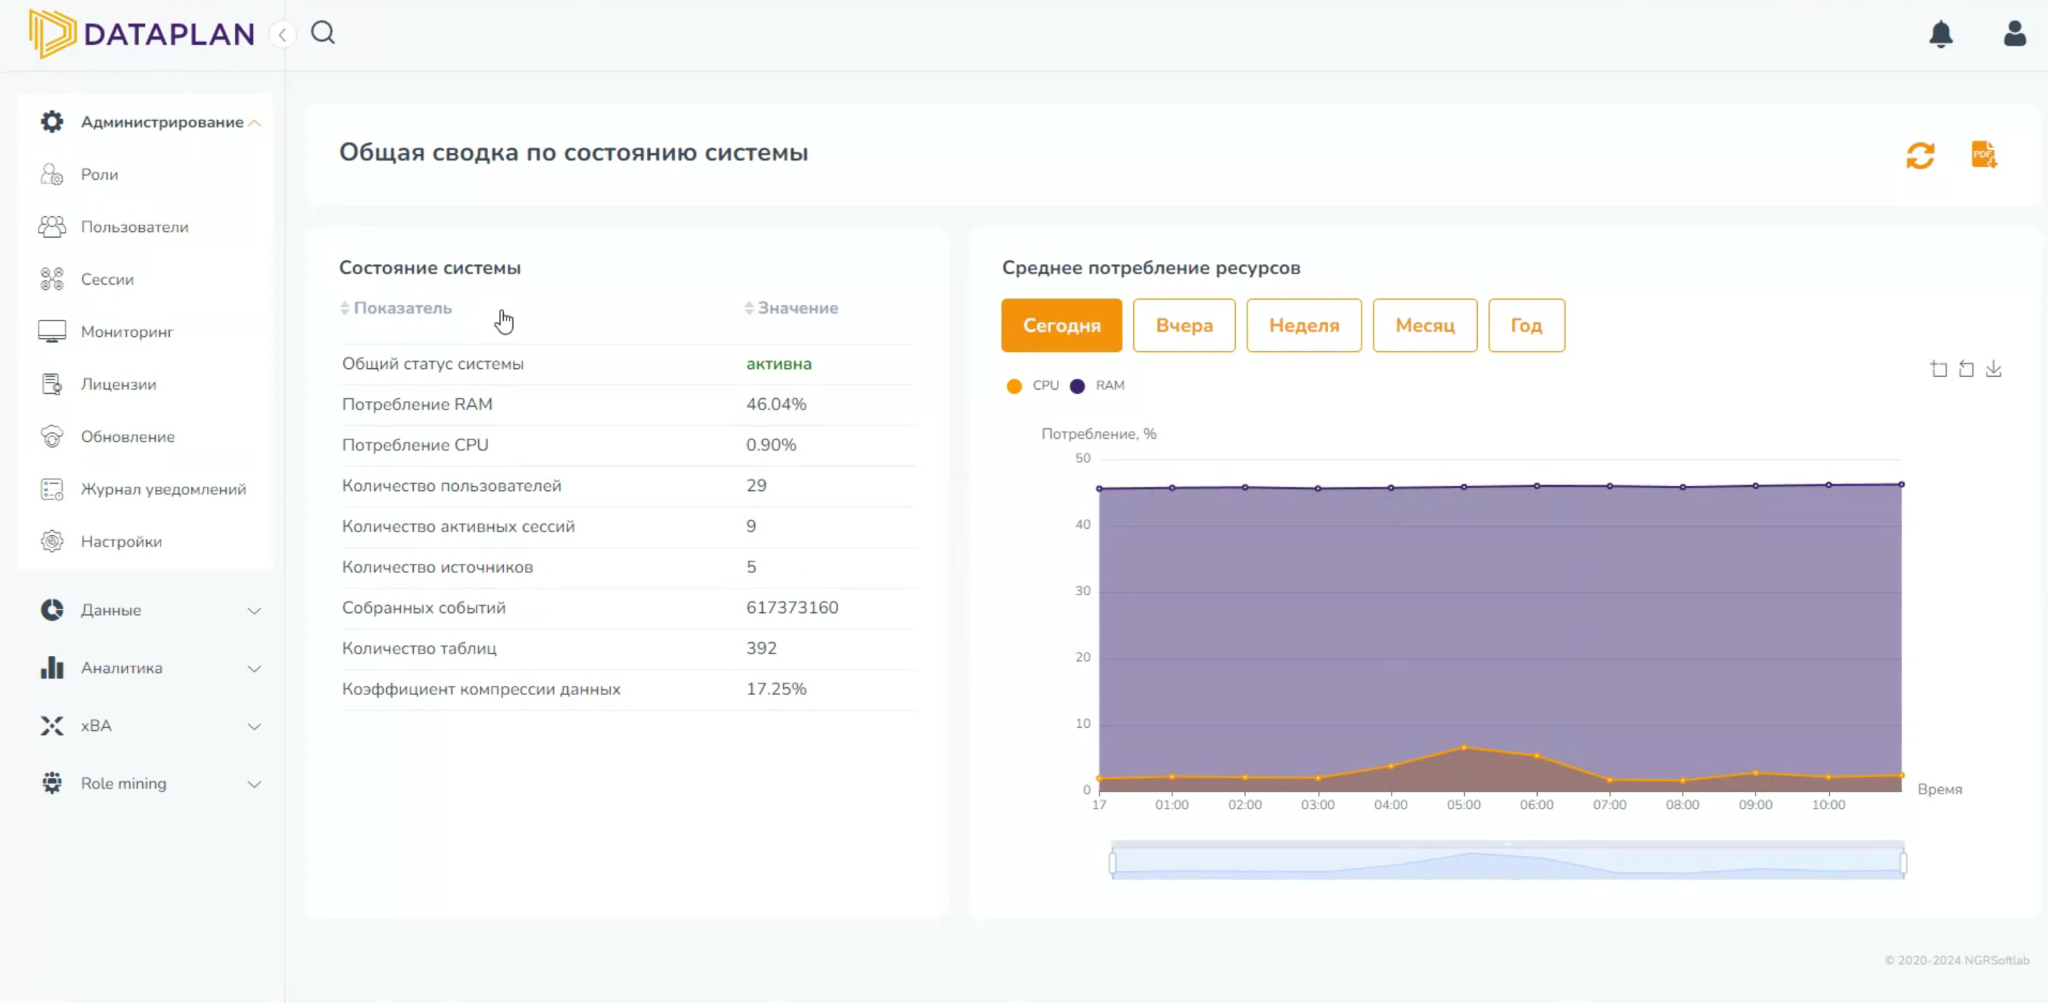Select the Неделя period button
The width and height of the screenshot is (2048, 1003).
(1303, 325)
